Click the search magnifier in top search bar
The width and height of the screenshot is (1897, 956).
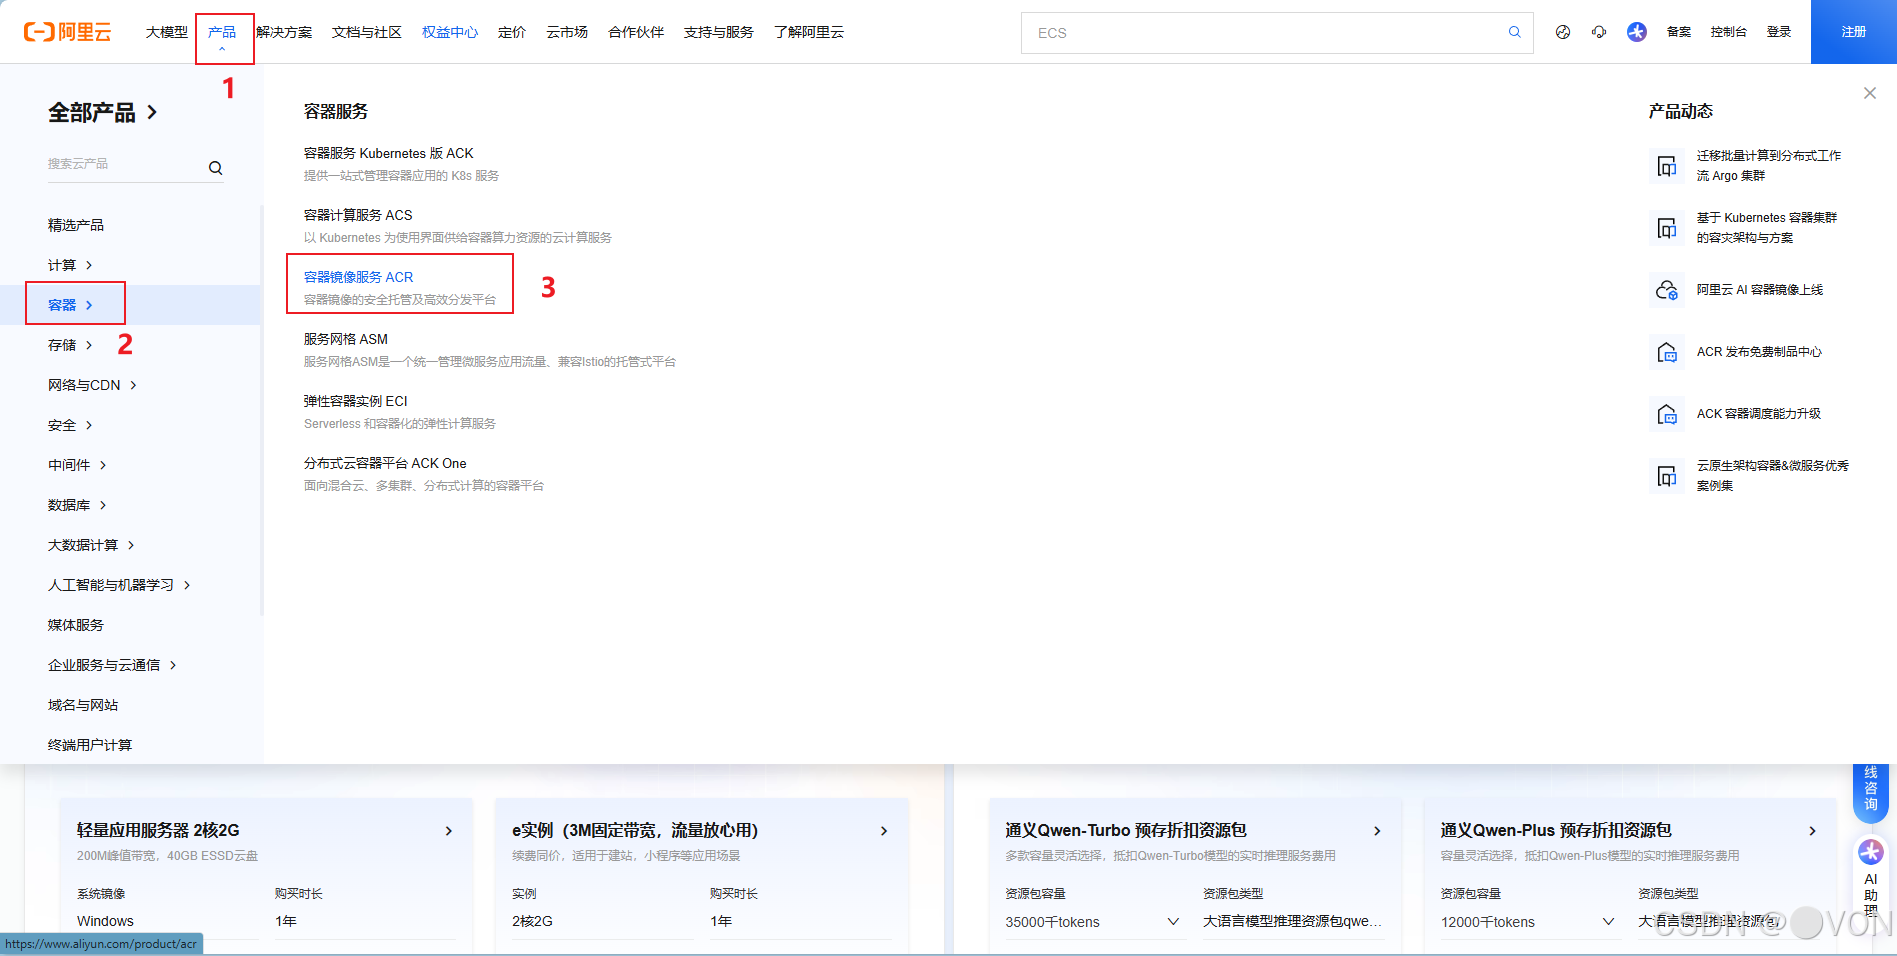pos(1515,32)
